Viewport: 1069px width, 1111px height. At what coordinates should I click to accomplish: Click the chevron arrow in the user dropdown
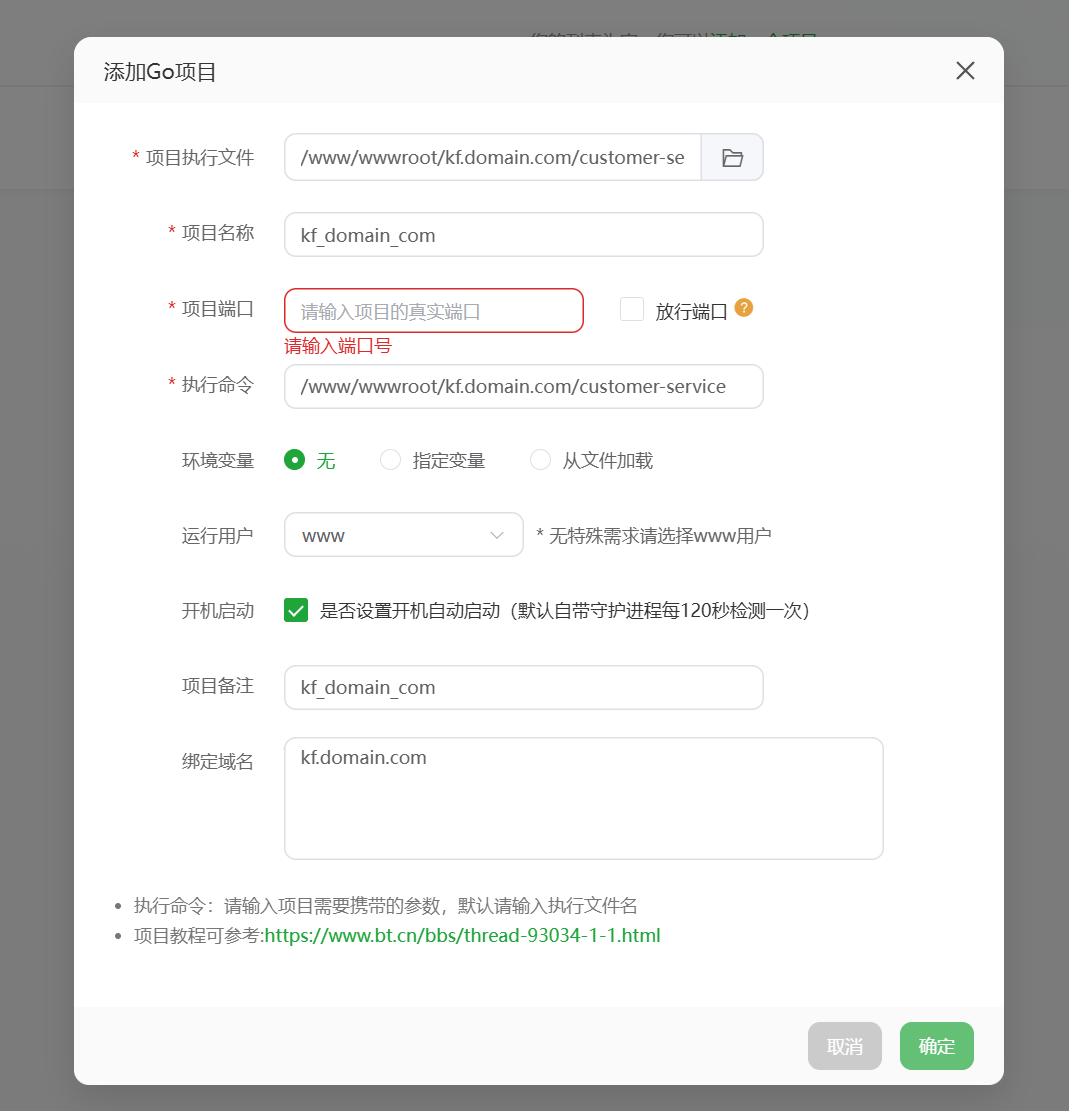point(497,535)
